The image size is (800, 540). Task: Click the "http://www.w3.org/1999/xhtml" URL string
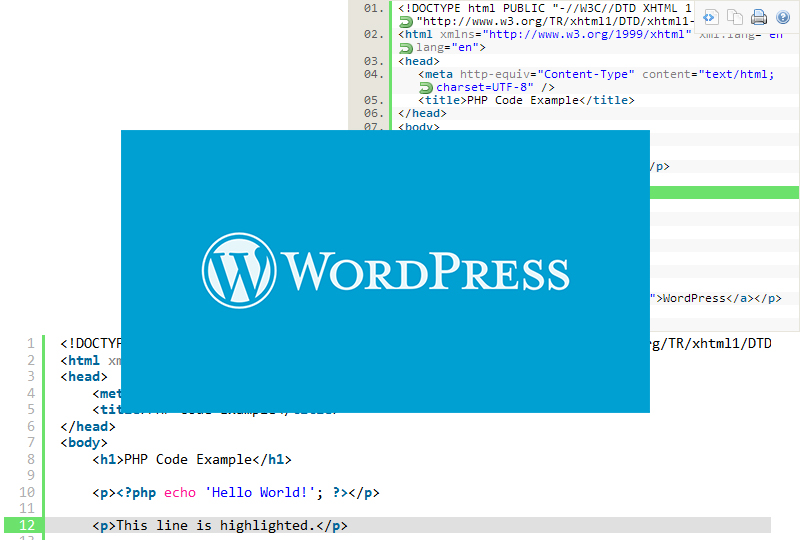[x=587, y=34]
